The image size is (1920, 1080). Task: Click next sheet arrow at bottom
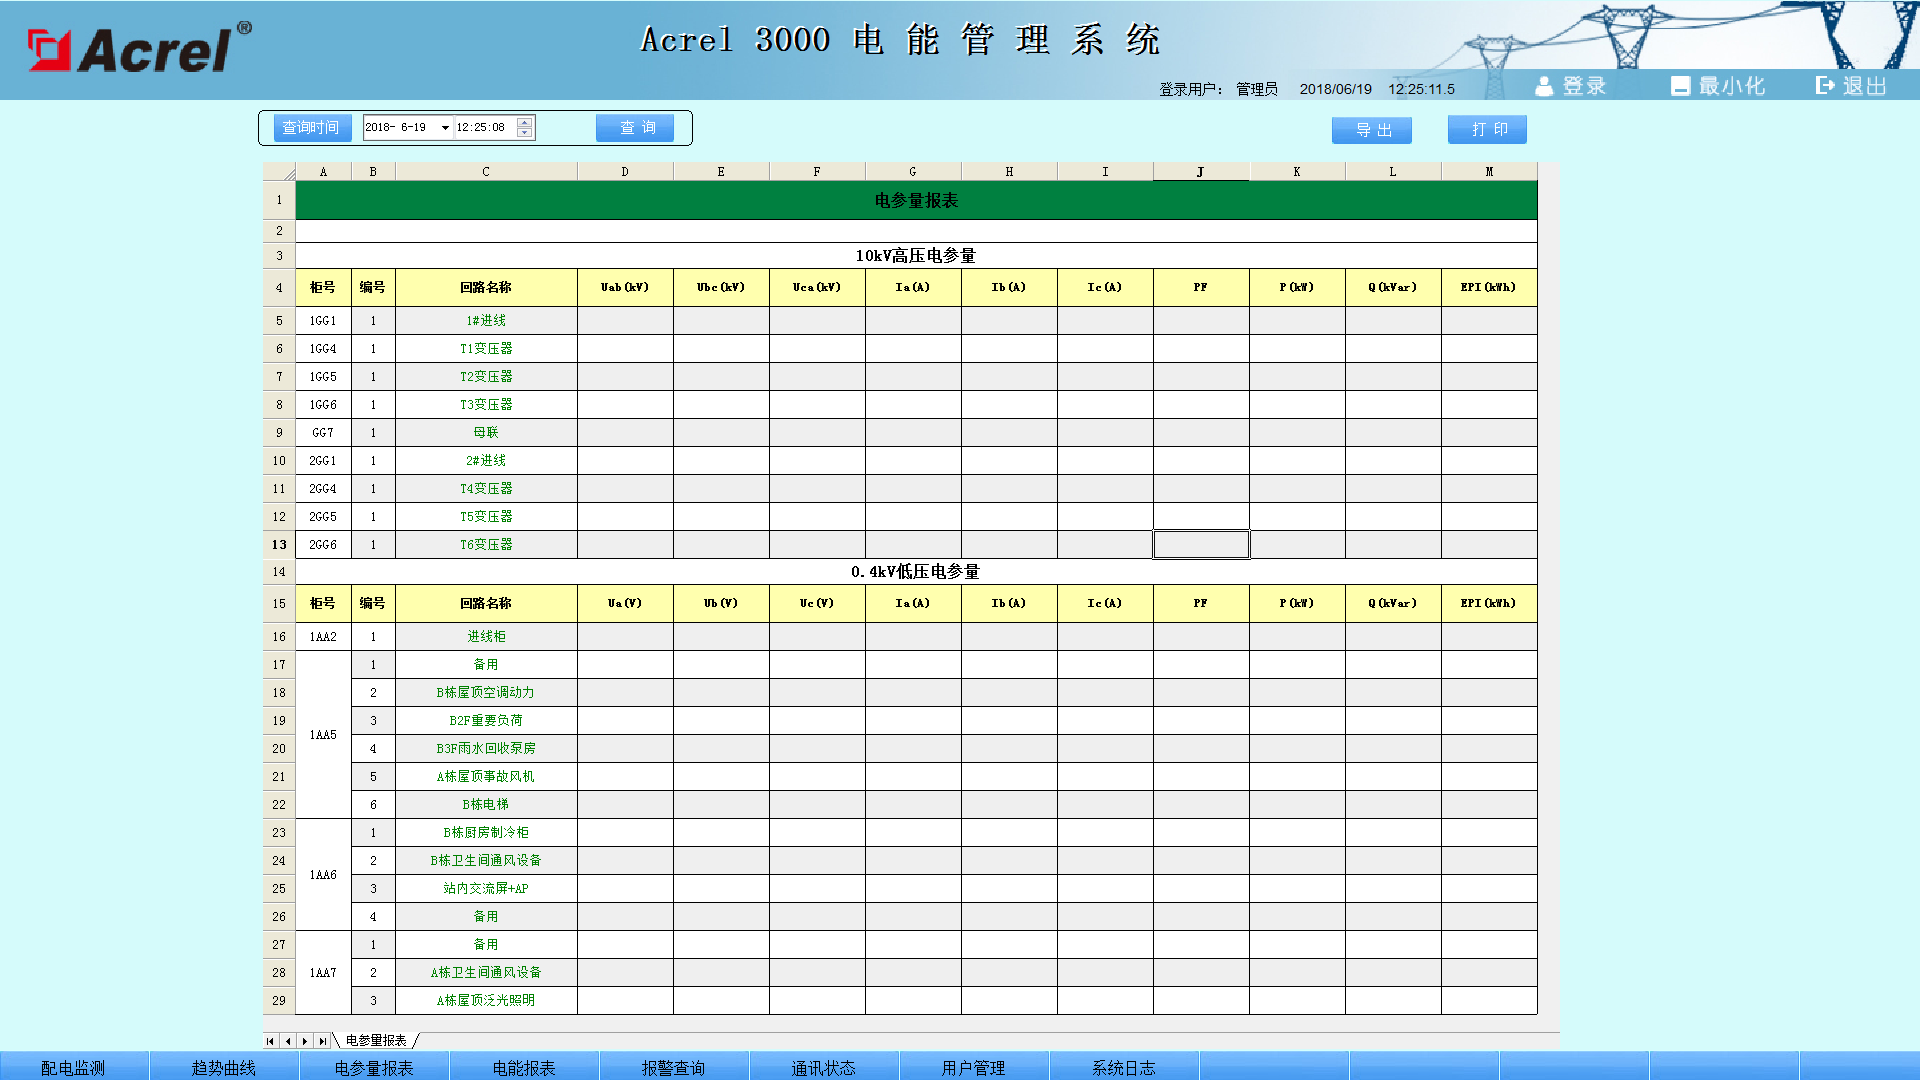click(x=305, y=1041)
